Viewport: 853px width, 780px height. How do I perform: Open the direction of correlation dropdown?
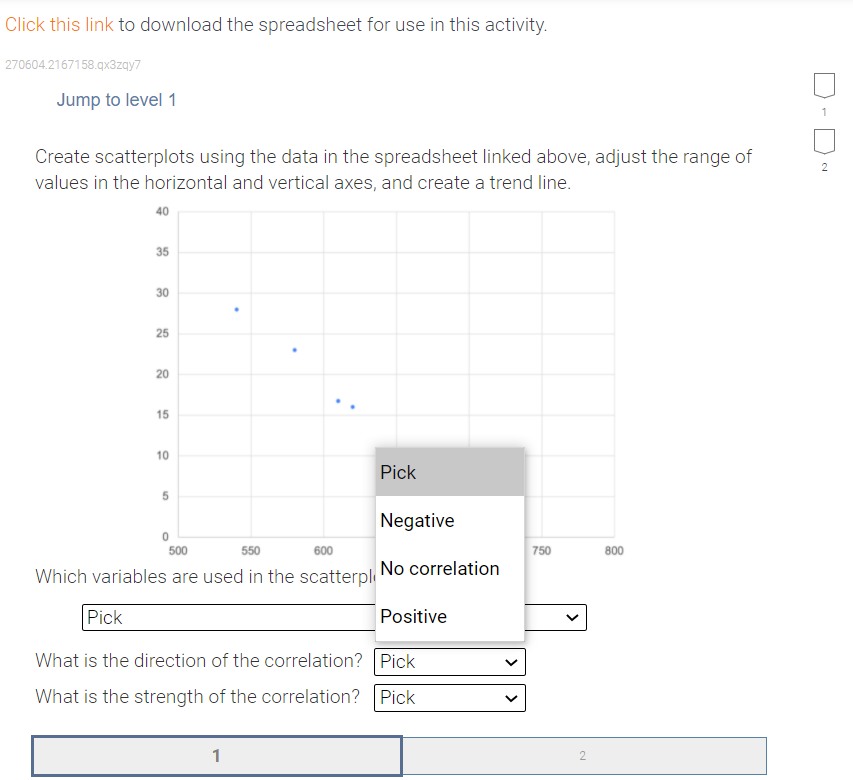(449, 661)
